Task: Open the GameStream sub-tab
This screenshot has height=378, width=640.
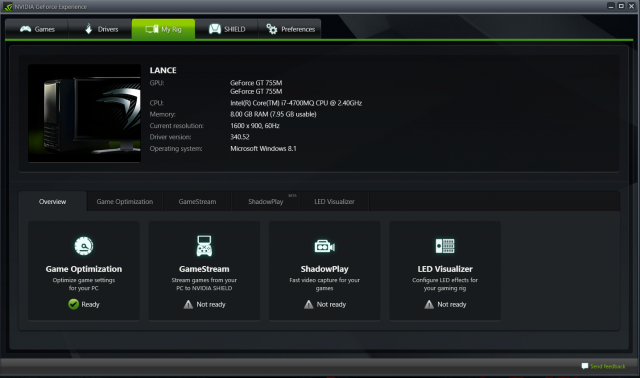Action: click(197, 201)
